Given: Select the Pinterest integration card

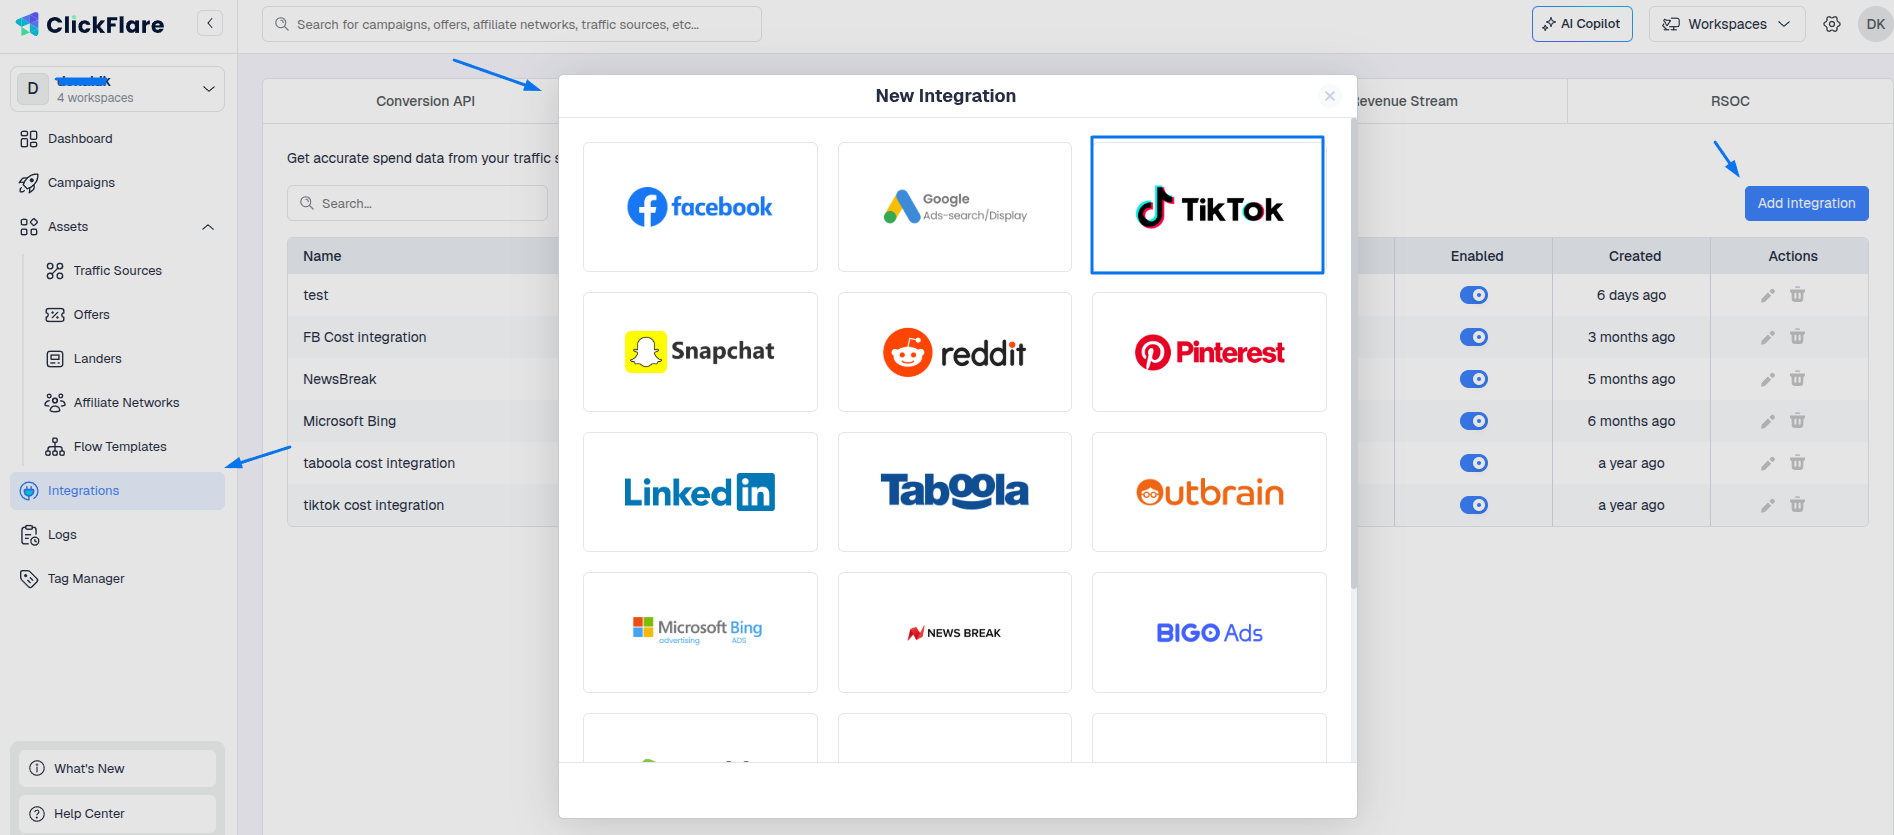Looking at the screenshot, I should tap(1209, 352).
